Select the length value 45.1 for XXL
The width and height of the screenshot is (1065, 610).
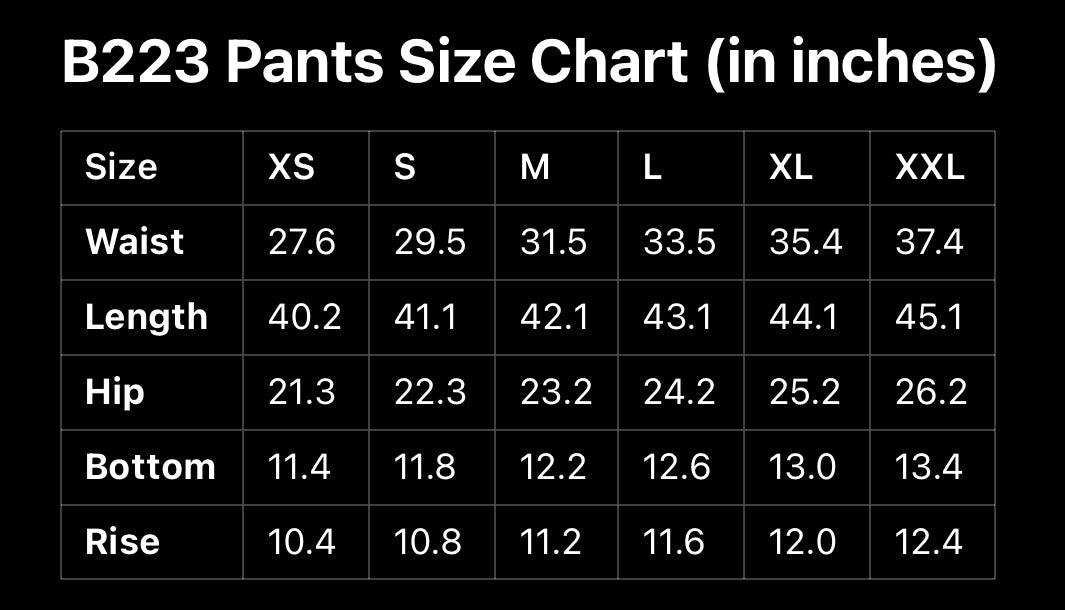(929, 317)
